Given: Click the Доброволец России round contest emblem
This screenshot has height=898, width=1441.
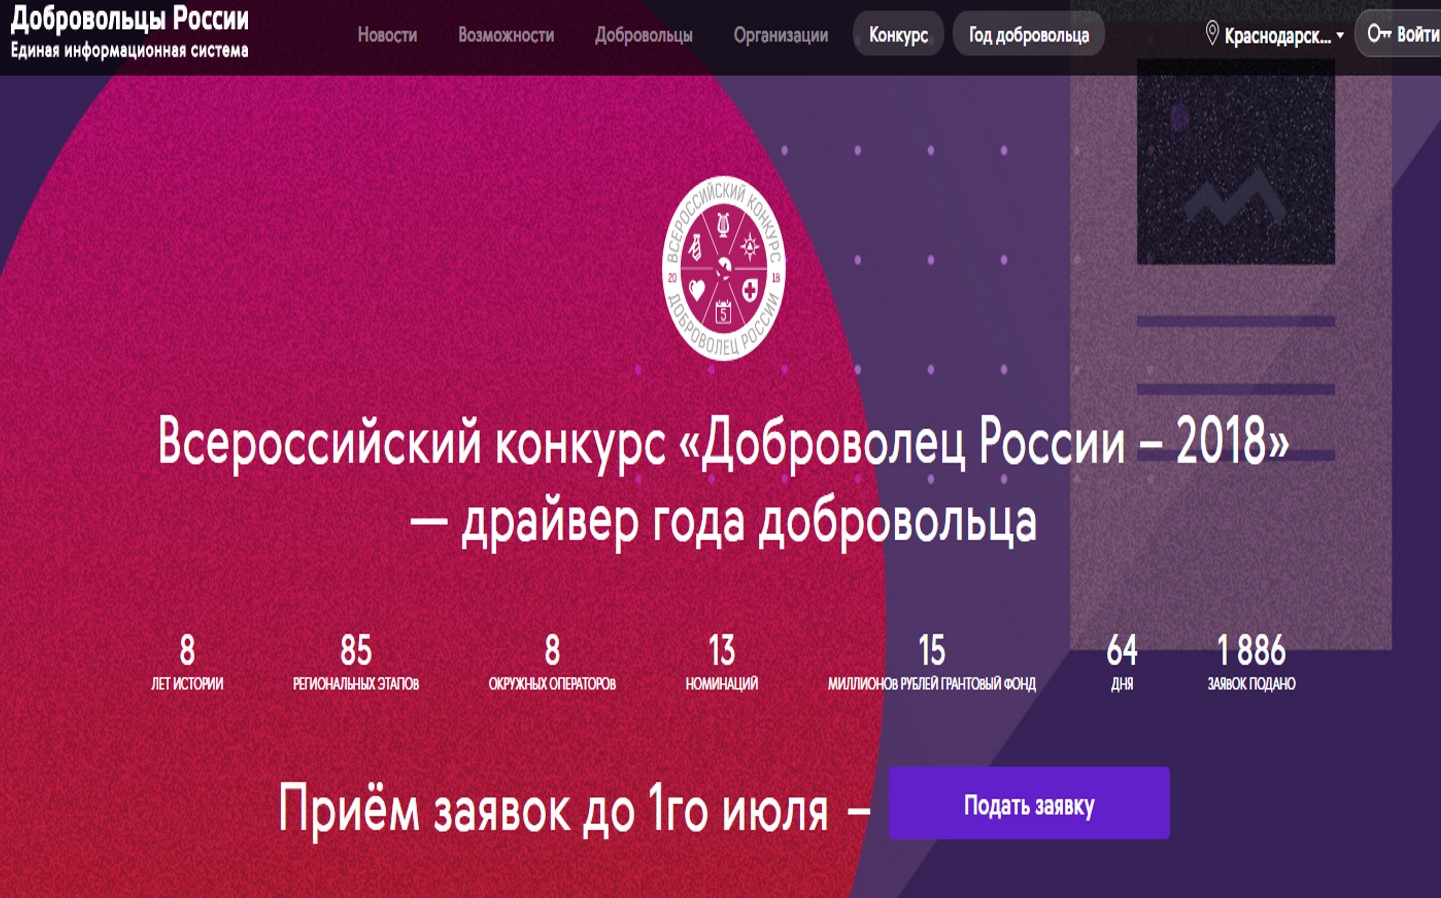Looking at the screenshot, I should click(x=724, y=268).
